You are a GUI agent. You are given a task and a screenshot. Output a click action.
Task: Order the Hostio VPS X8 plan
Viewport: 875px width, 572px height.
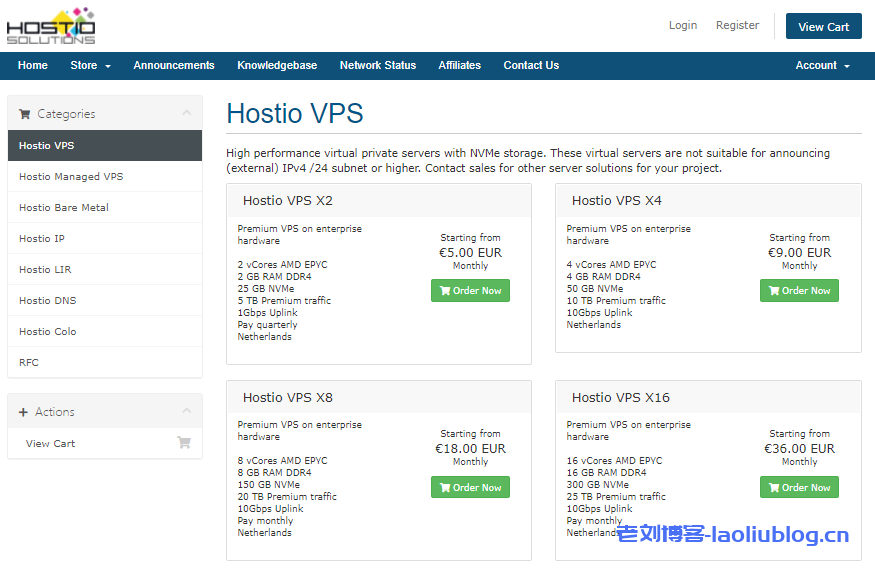pos(470,488)
